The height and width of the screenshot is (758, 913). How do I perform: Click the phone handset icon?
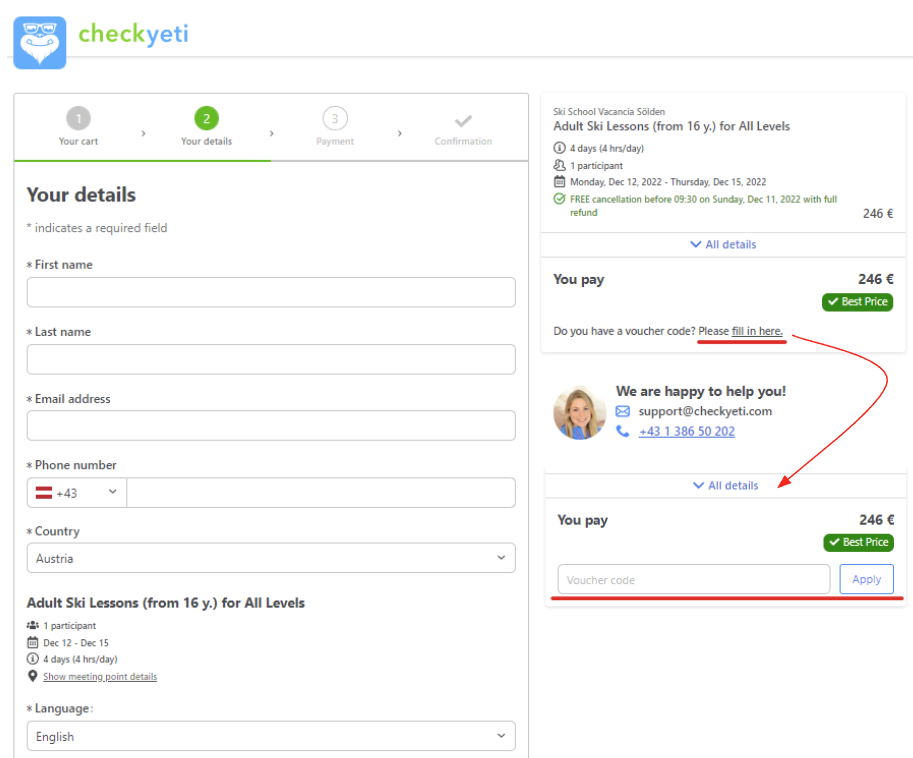(x=622, y=431)
